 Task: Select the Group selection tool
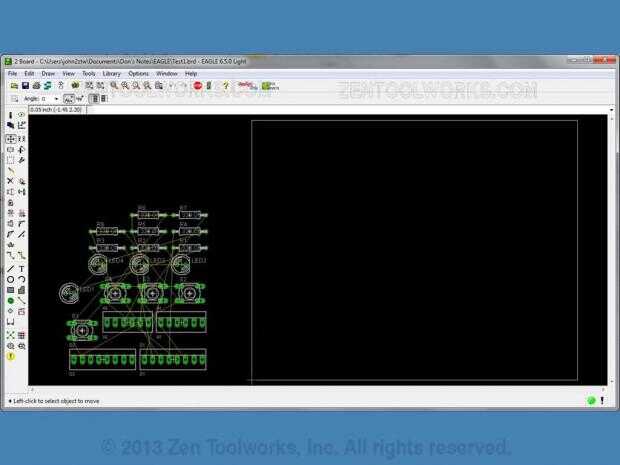(x=10, y=160)
